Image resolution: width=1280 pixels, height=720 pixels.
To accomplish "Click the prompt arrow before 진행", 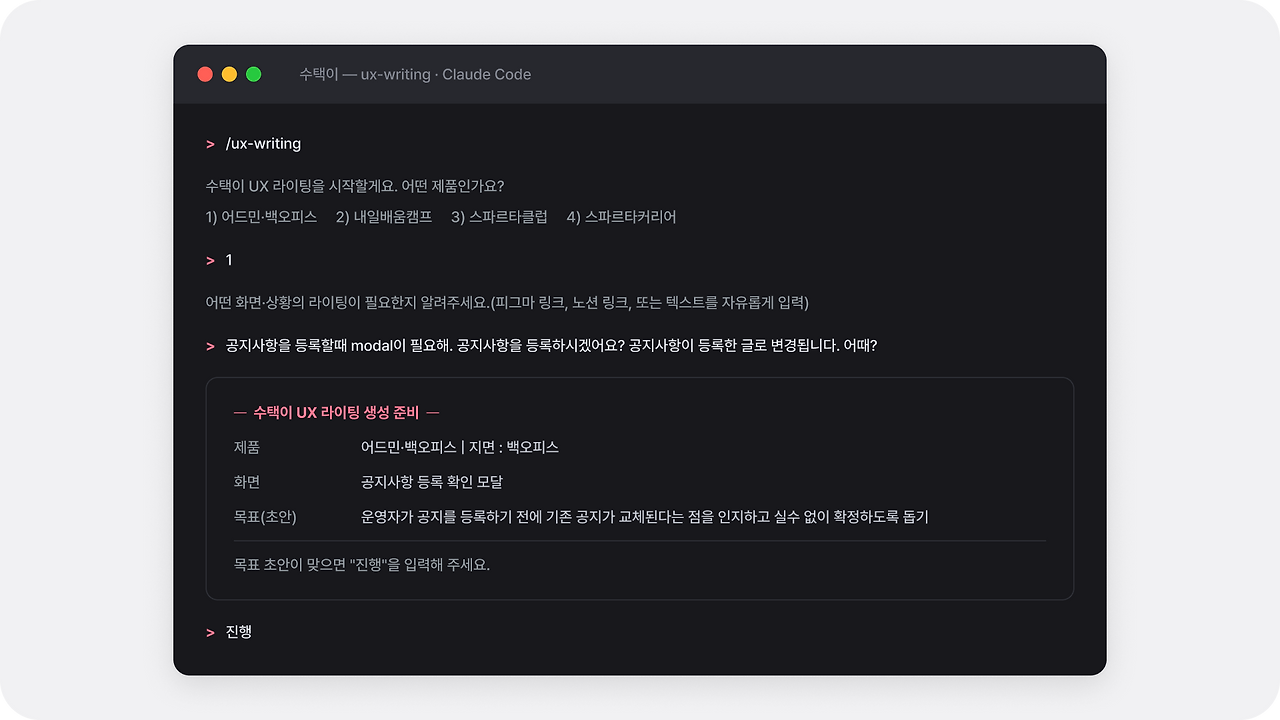I will coord(210,632).
